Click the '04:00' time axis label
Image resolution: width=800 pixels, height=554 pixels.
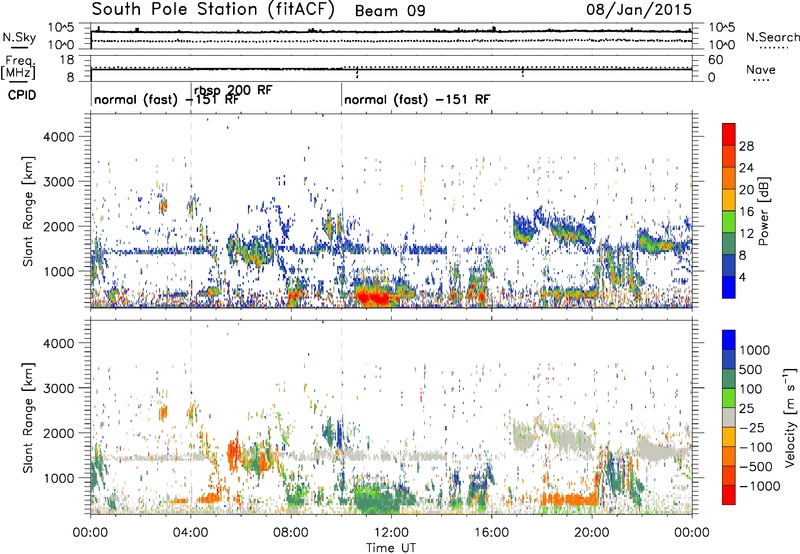(191, 533)
